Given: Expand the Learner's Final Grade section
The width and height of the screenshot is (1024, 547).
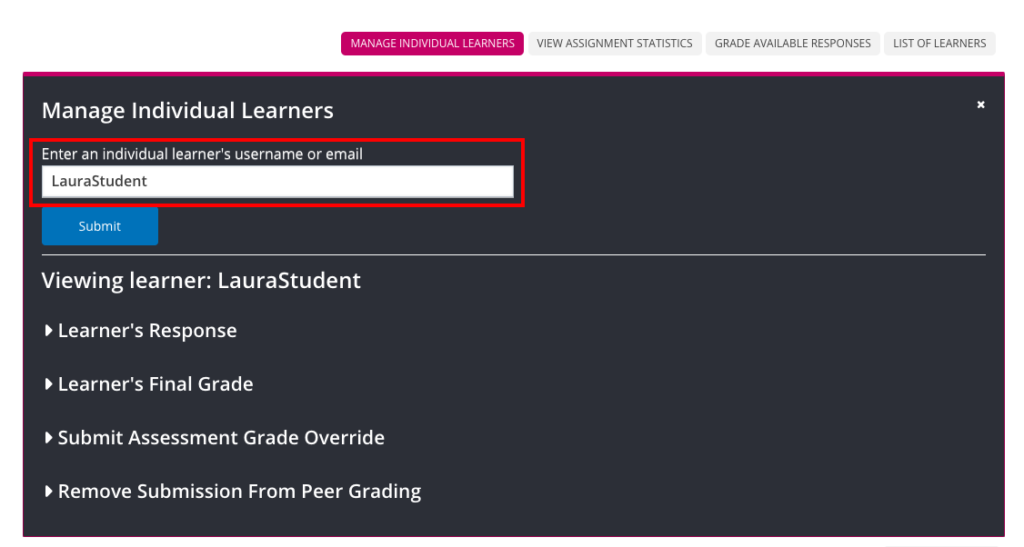Looking at the screenshot, I should point(148,384).
